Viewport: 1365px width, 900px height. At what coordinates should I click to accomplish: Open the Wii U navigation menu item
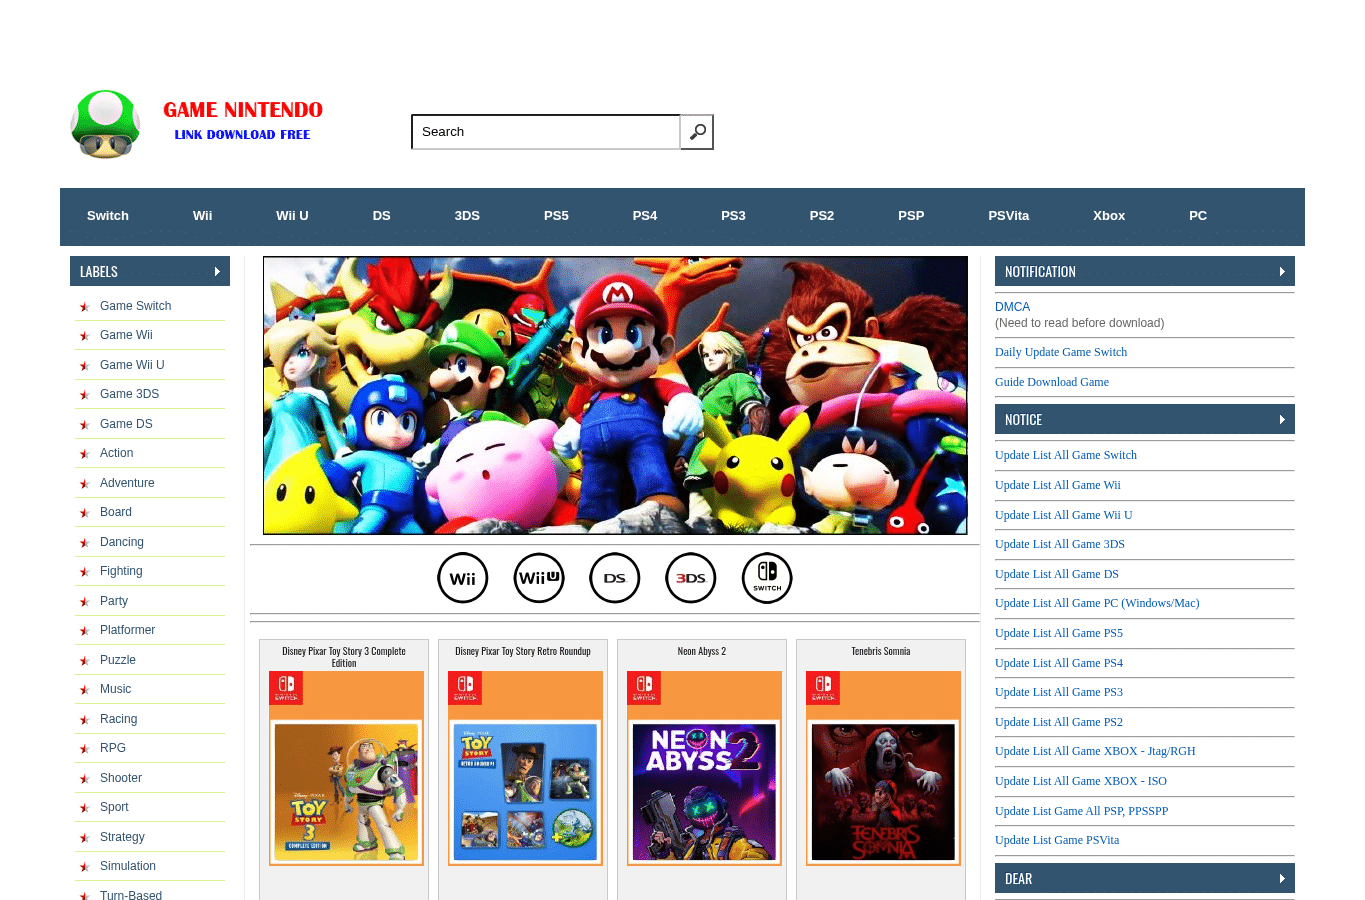point(292,216)
